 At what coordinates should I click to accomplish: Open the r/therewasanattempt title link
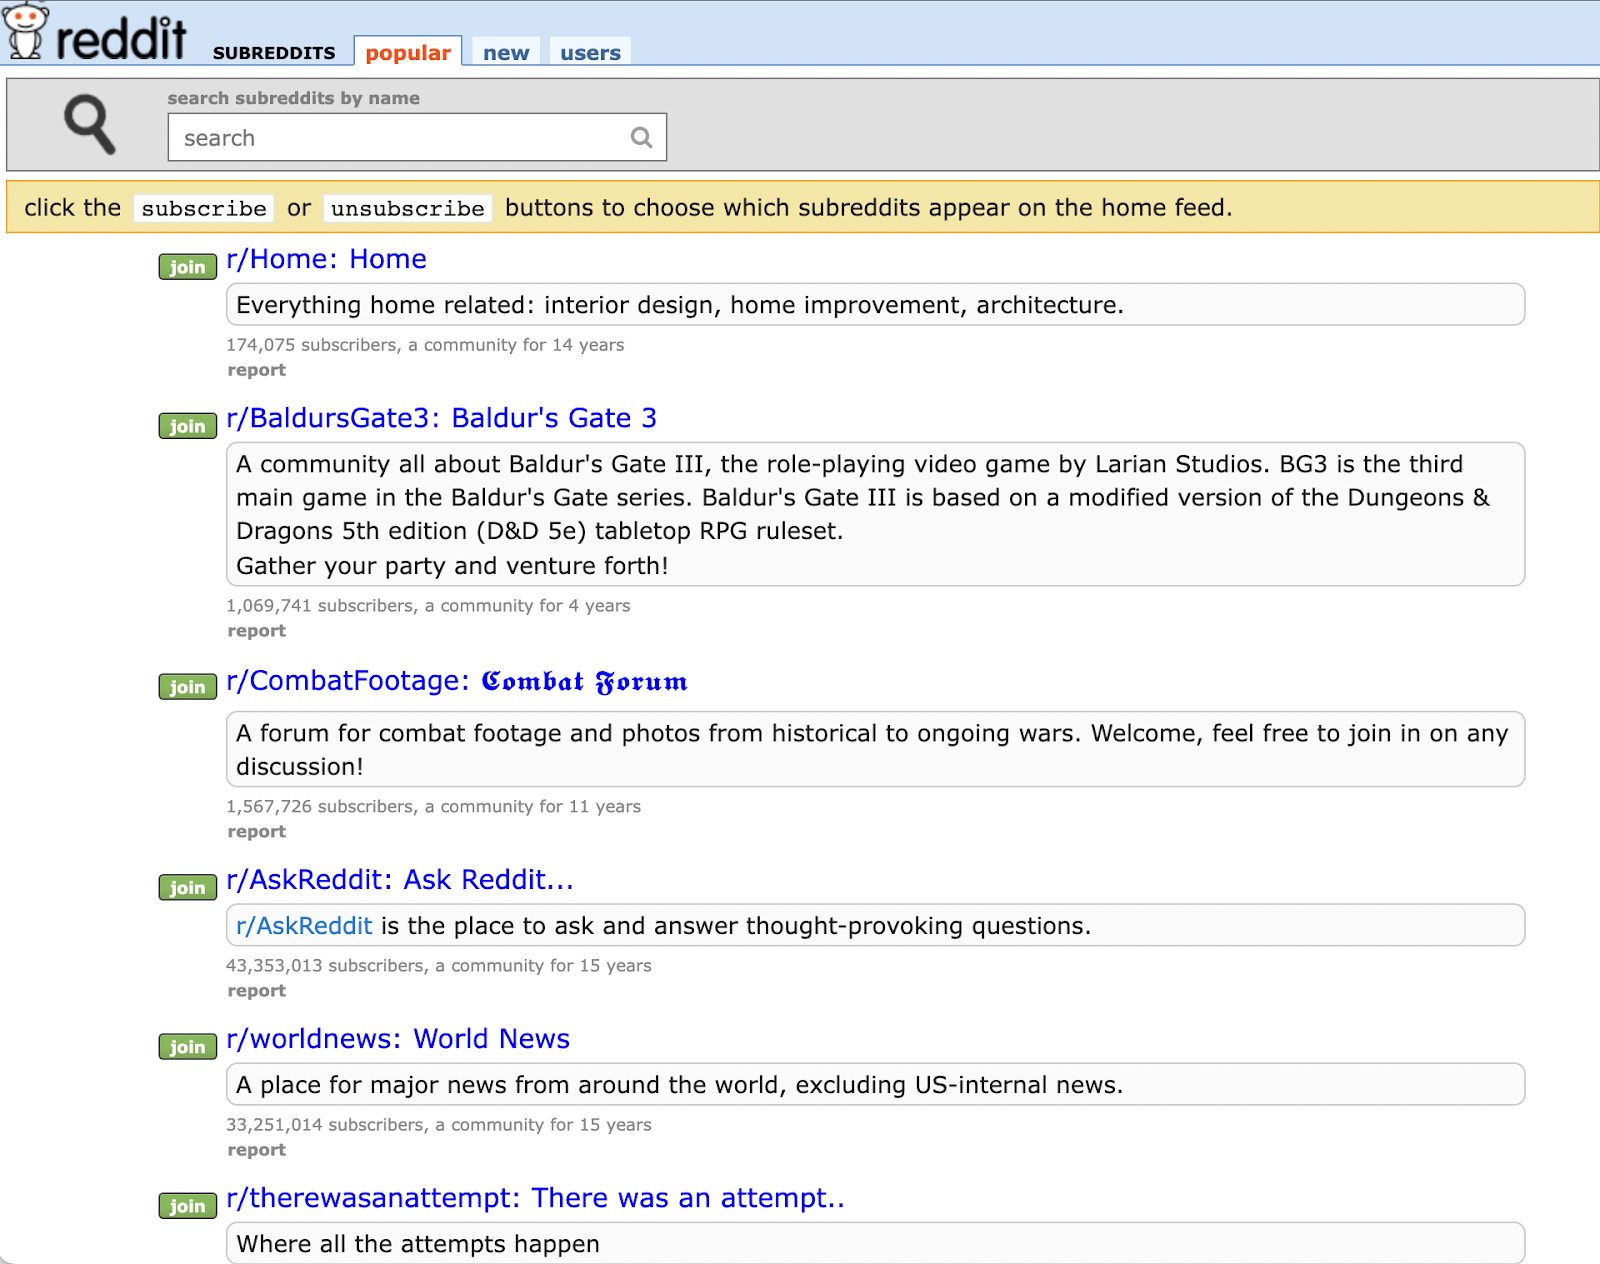coord(535,1198)
